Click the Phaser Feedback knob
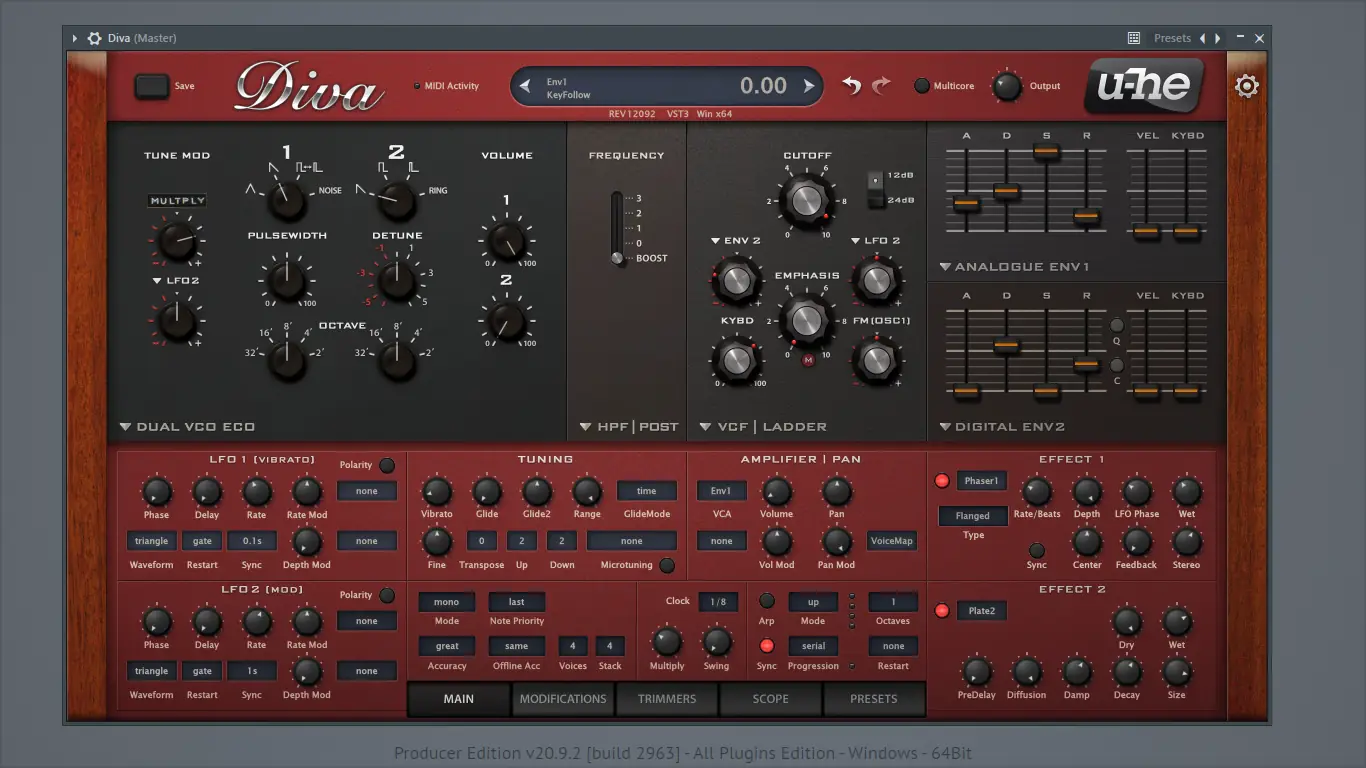This screenshot has width=1366, height=768. [1137, 542]
